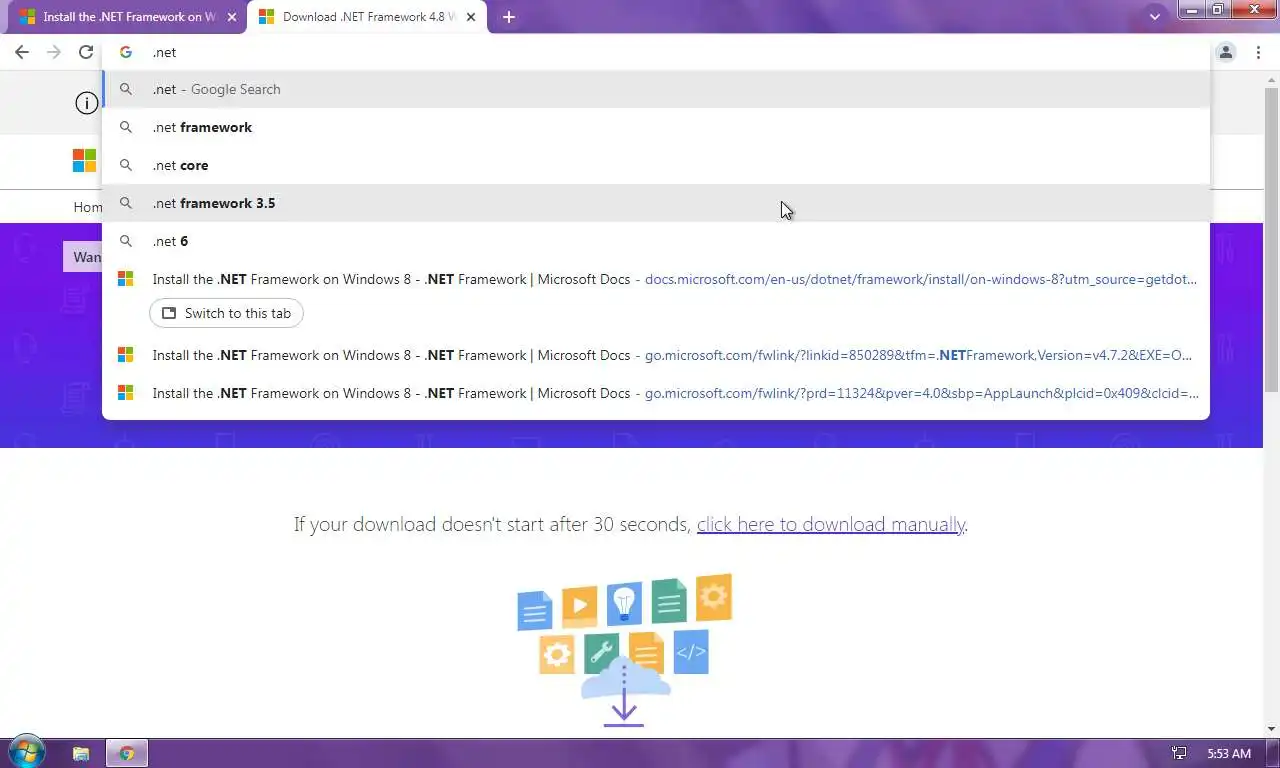Image resolution: width=1280 pixels, height=768 pixels.
Task: Click Microsoft favicon of docs.microsoft.com suggestion
Action: pos(126,279)
